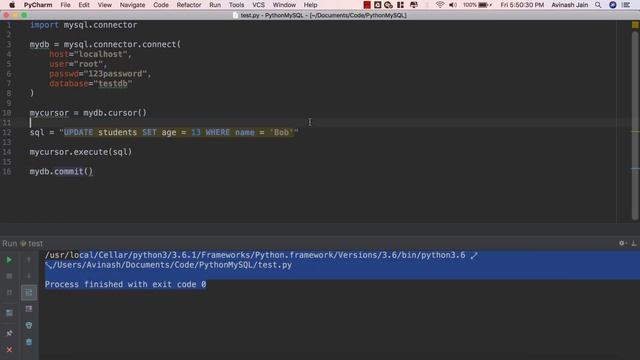Pin the Run tab with the pin icon

(x=9, y=333)
